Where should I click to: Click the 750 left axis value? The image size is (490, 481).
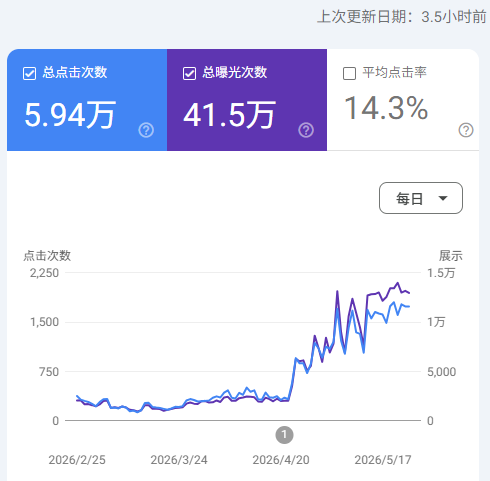49,372
